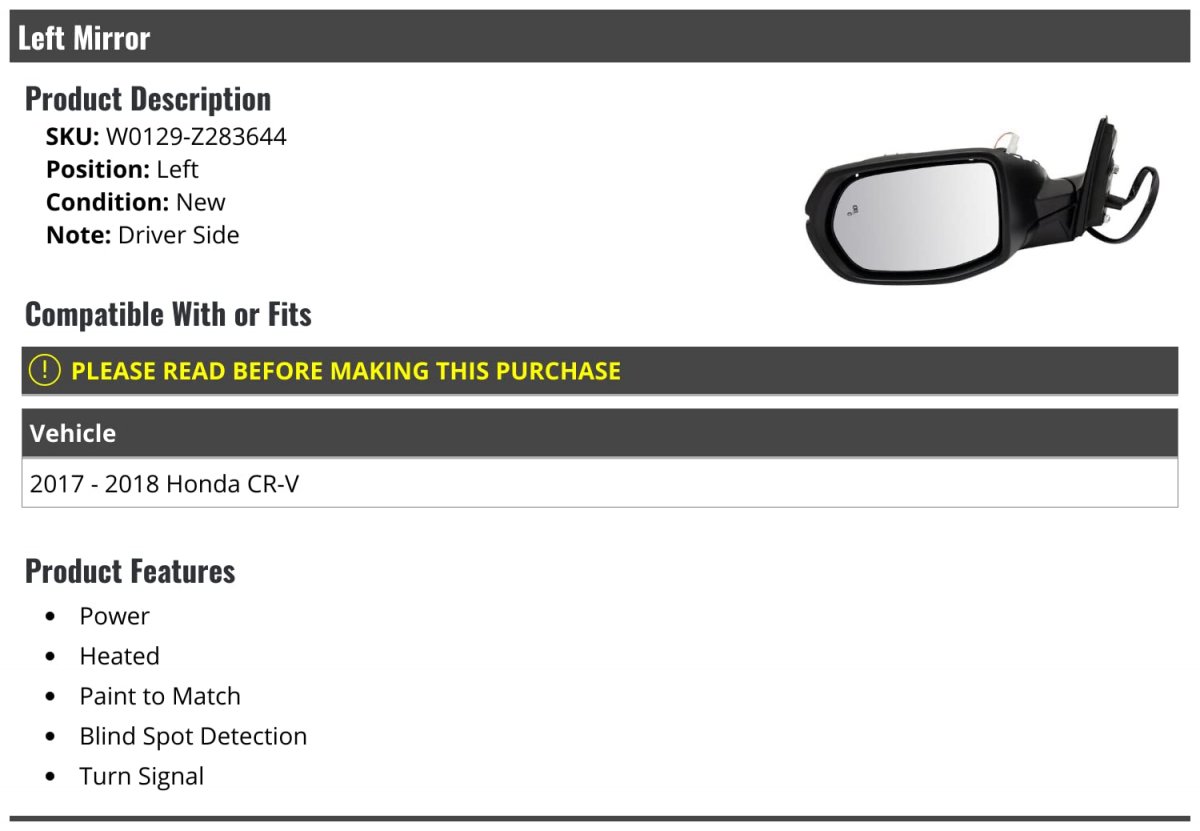The height and width of the screenshot is (831, 1200).
Task: Click the Turn Signal feature item
Action: pos(142,776)
